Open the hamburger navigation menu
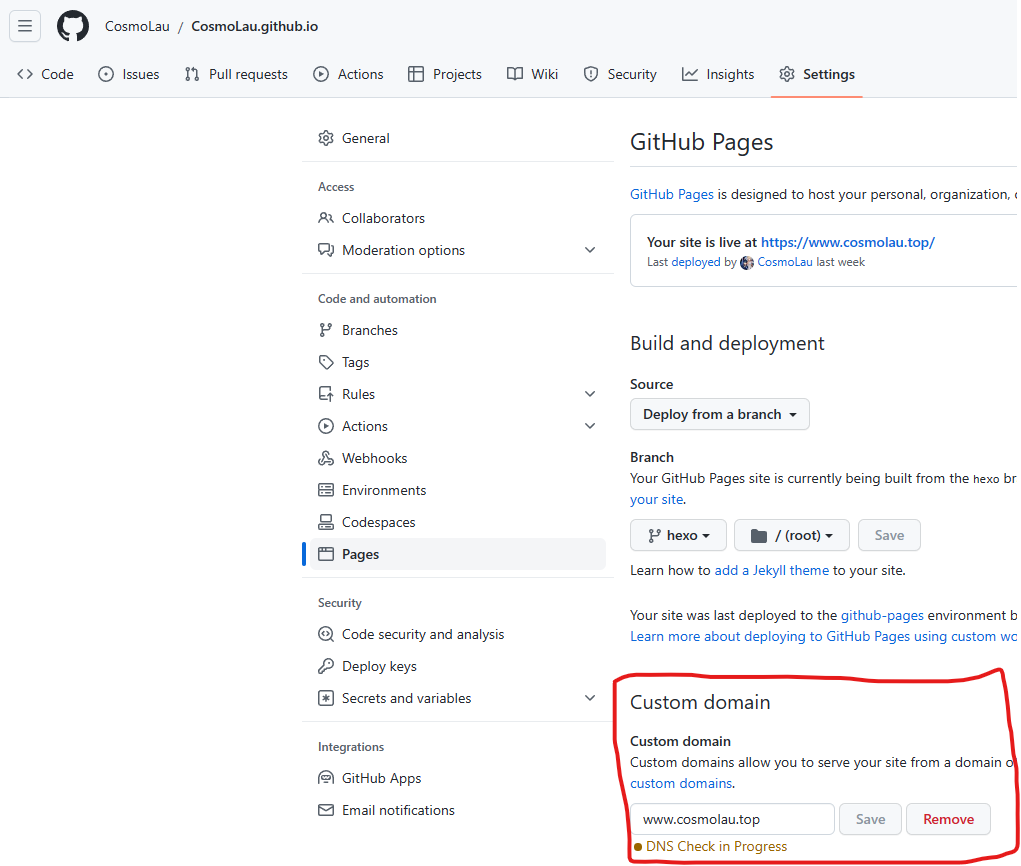Viewport: 1021px width, 866px height. click(25, 26)
